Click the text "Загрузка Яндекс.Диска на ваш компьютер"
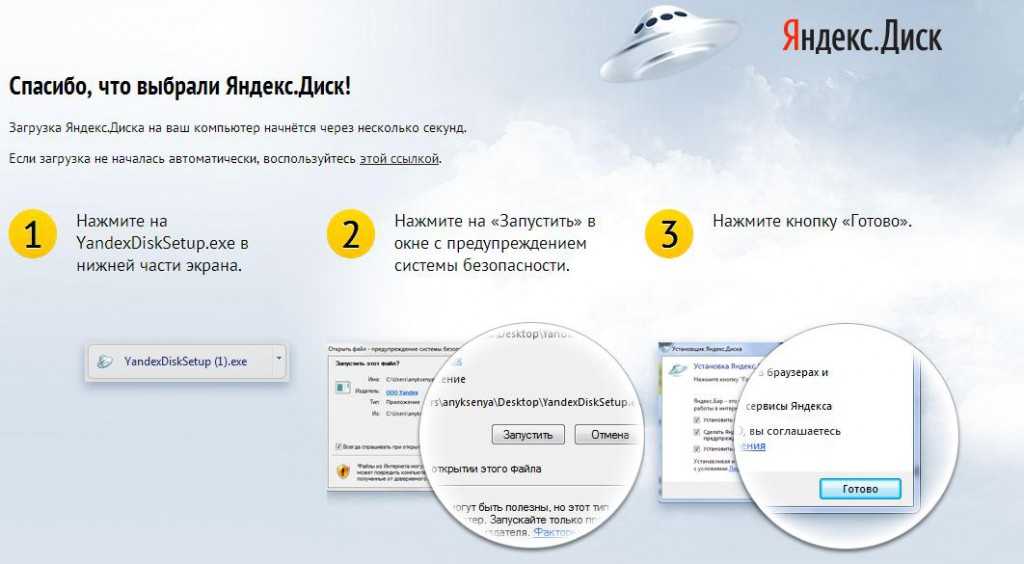 pos(135,128)
